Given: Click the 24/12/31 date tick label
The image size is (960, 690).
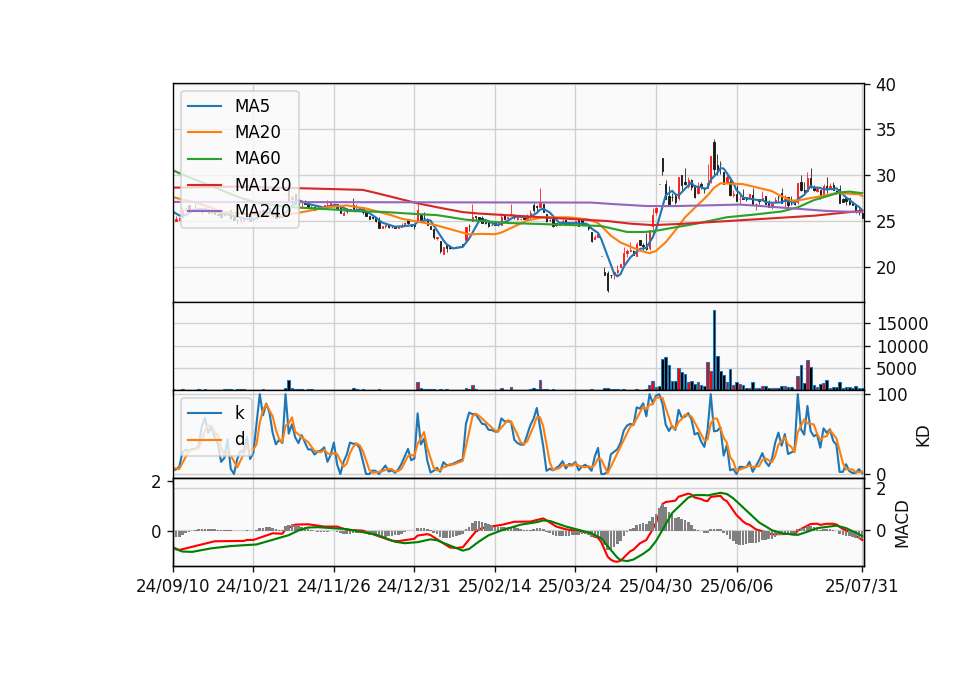Looking at the screenshot, I should tap(414, 586).
